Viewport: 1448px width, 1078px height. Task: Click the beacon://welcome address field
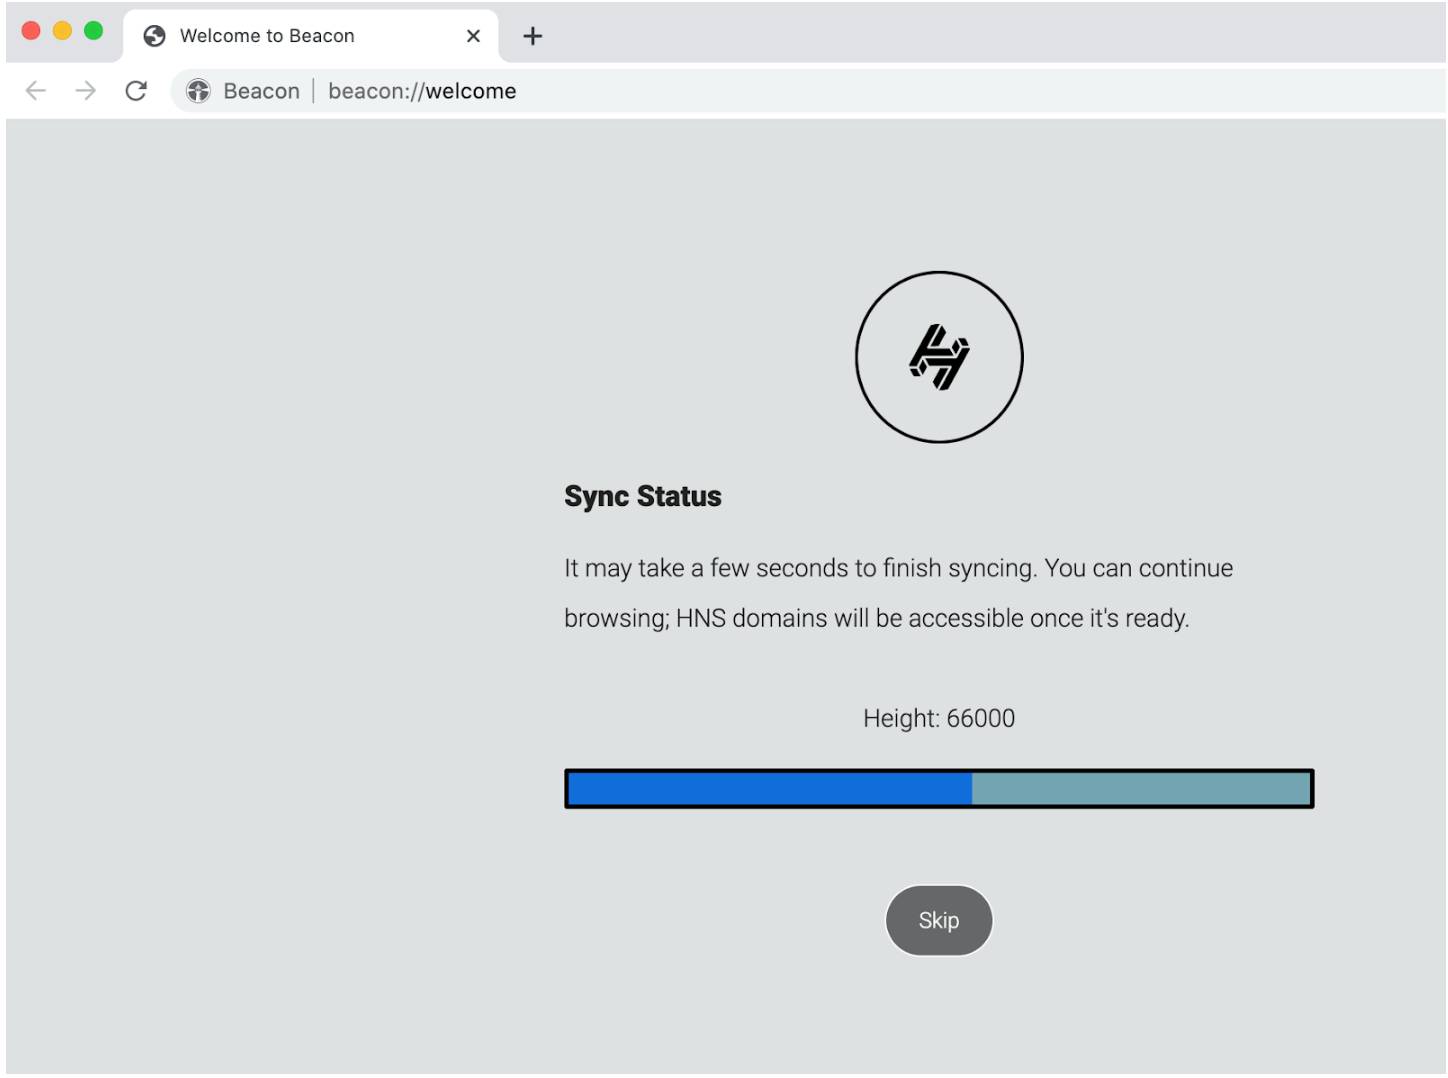(420, 90)
